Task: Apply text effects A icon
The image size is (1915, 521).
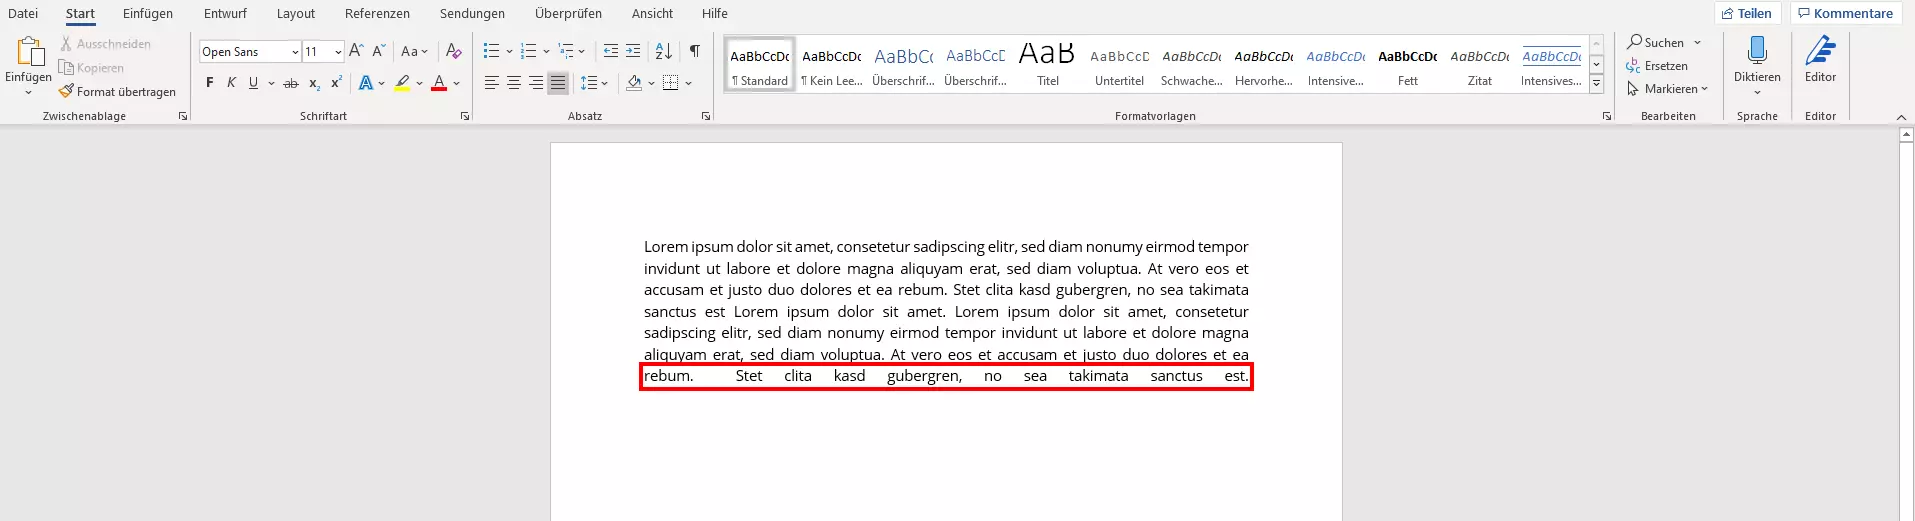Action: pos(366,83)
